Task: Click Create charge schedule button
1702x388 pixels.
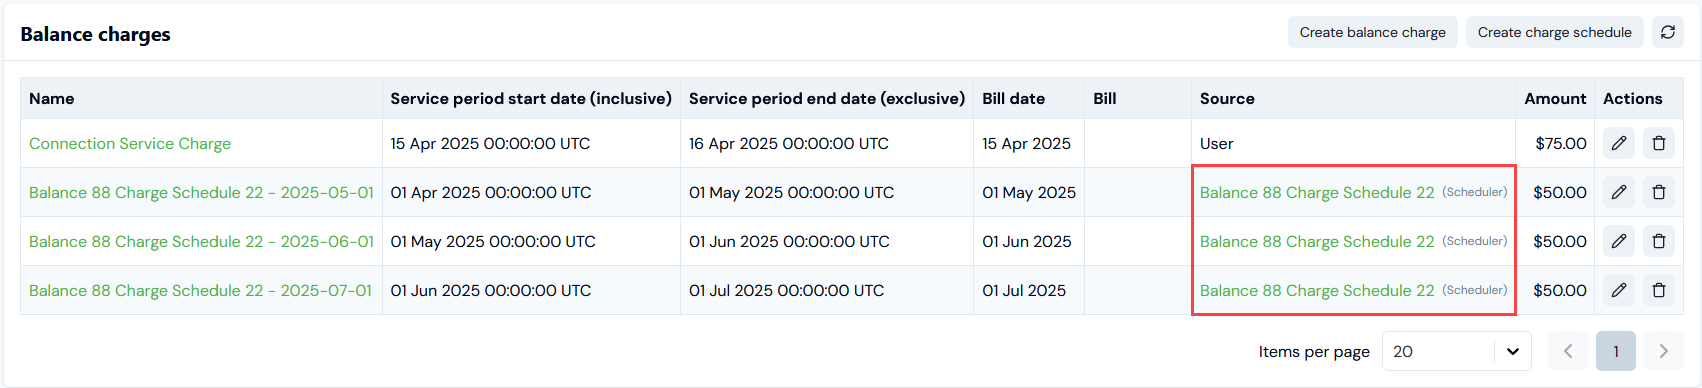Action: coord(1555,32)
